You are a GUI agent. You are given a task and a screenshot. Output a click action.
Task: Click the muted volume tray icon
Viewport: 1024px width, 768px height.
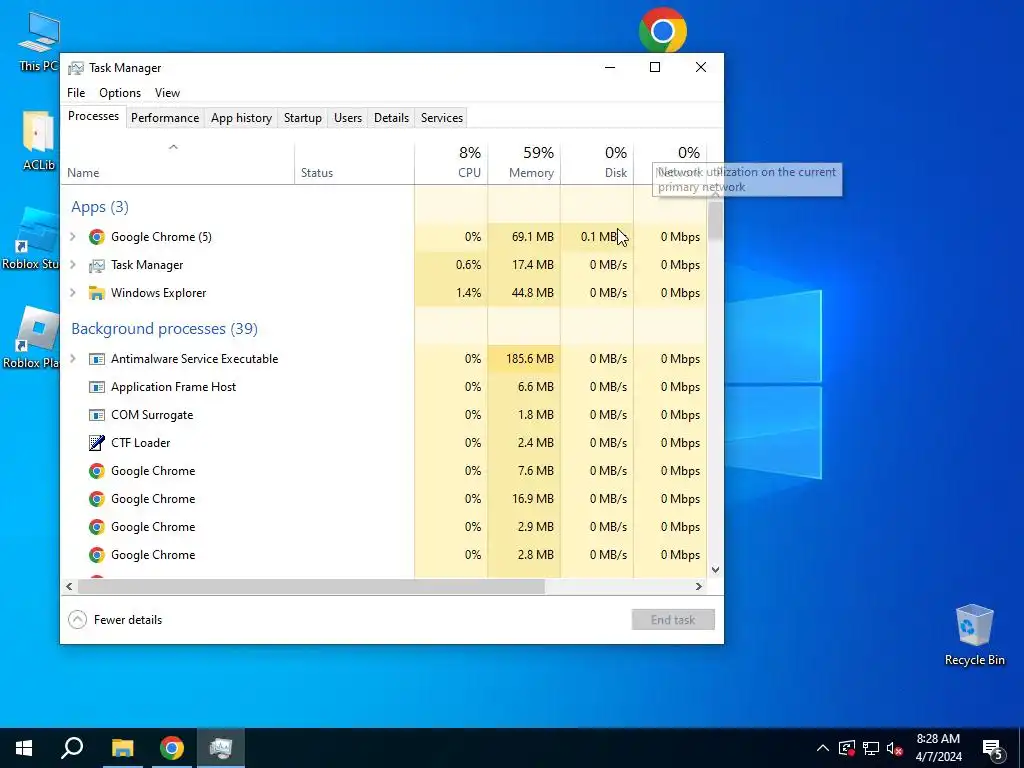tap(895, 748)
